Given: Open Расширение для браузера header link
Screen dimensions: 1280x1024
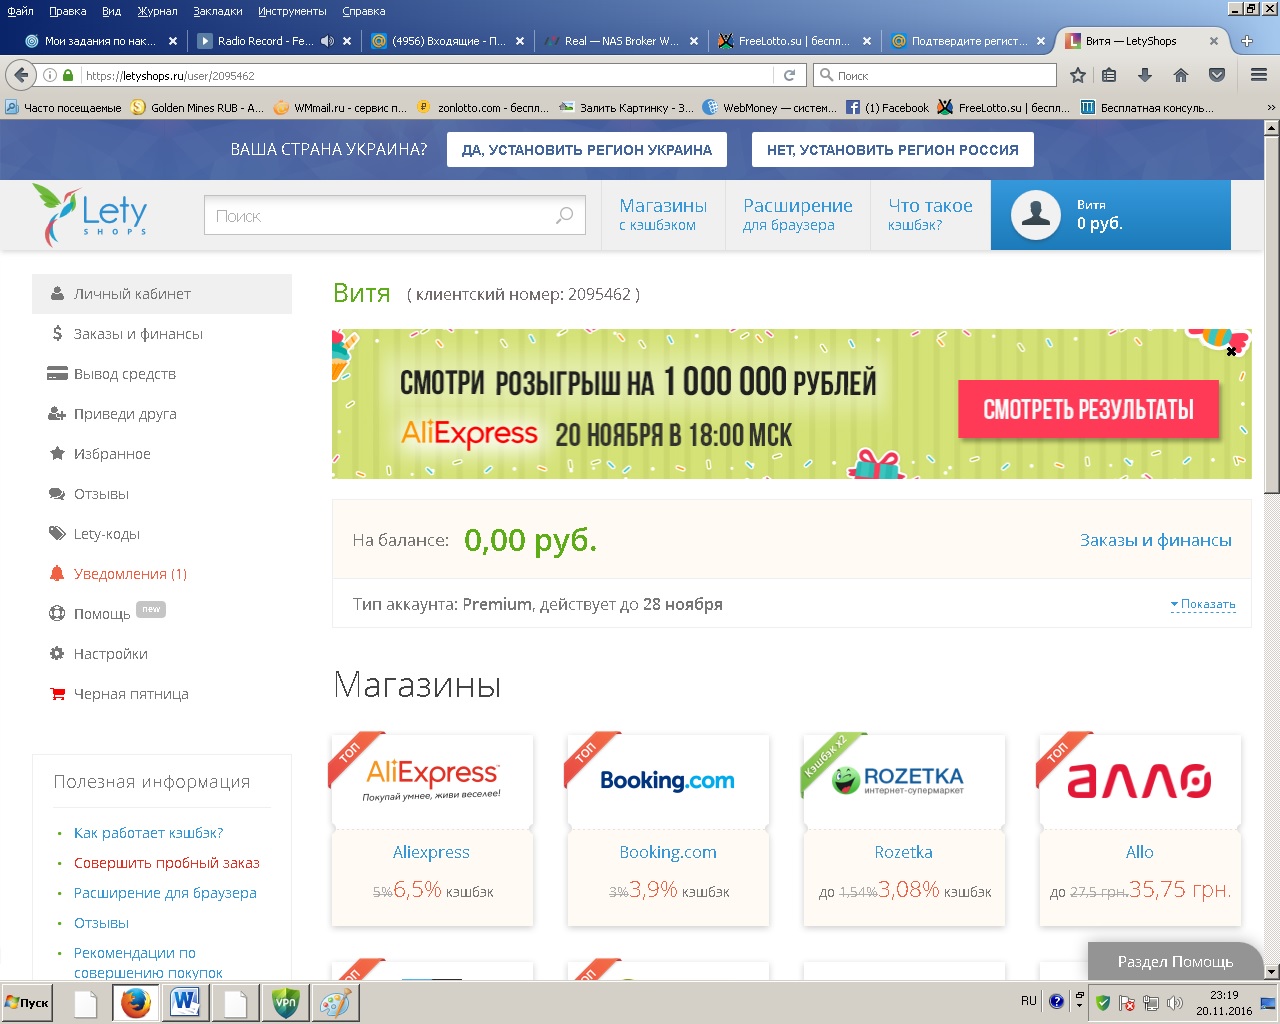Looking at the screenshot, I should coord(797,214).
